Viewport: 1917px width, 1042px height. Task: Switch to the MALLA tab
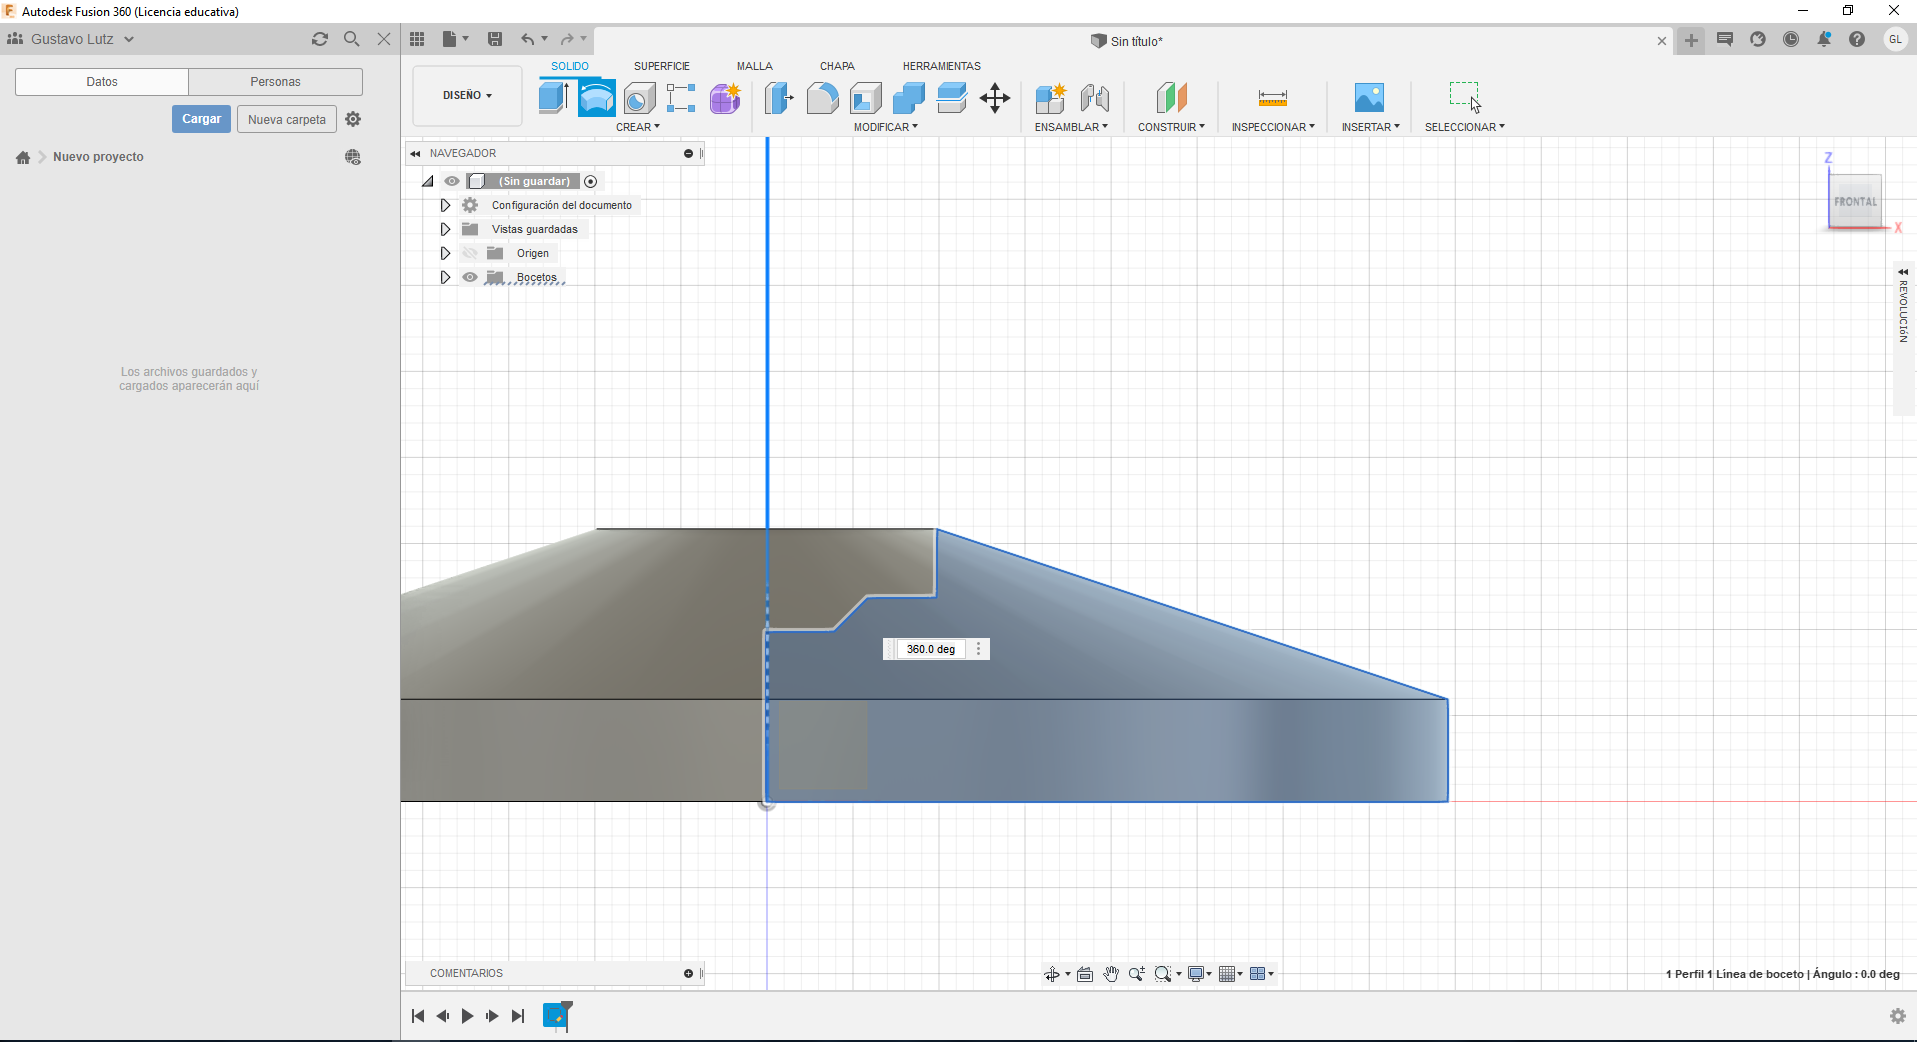755,66
